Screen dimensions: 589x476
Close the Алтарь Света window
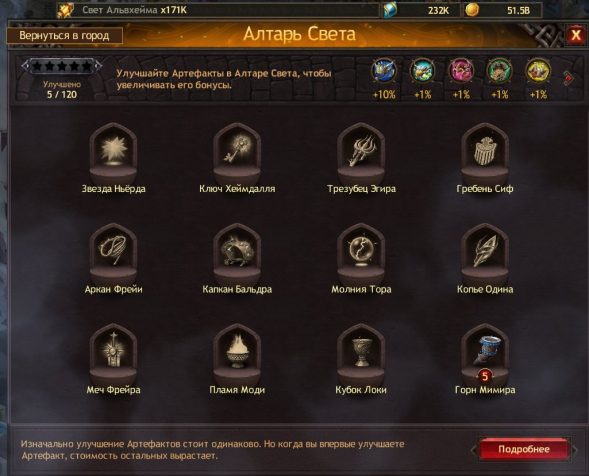[x=575, y=35]
